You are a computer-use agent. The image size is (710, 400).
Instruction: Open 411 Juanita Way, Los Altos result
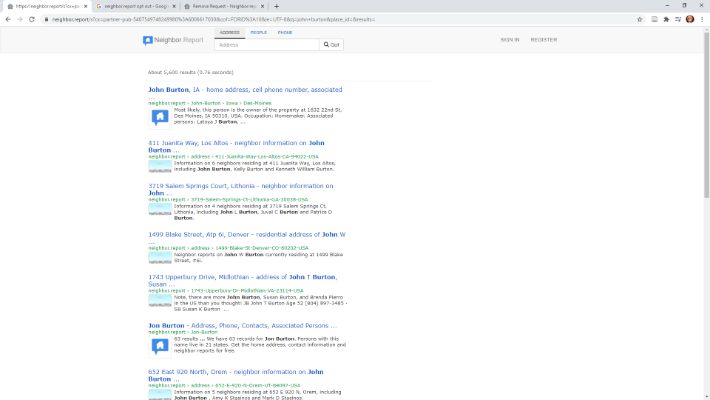236,146
